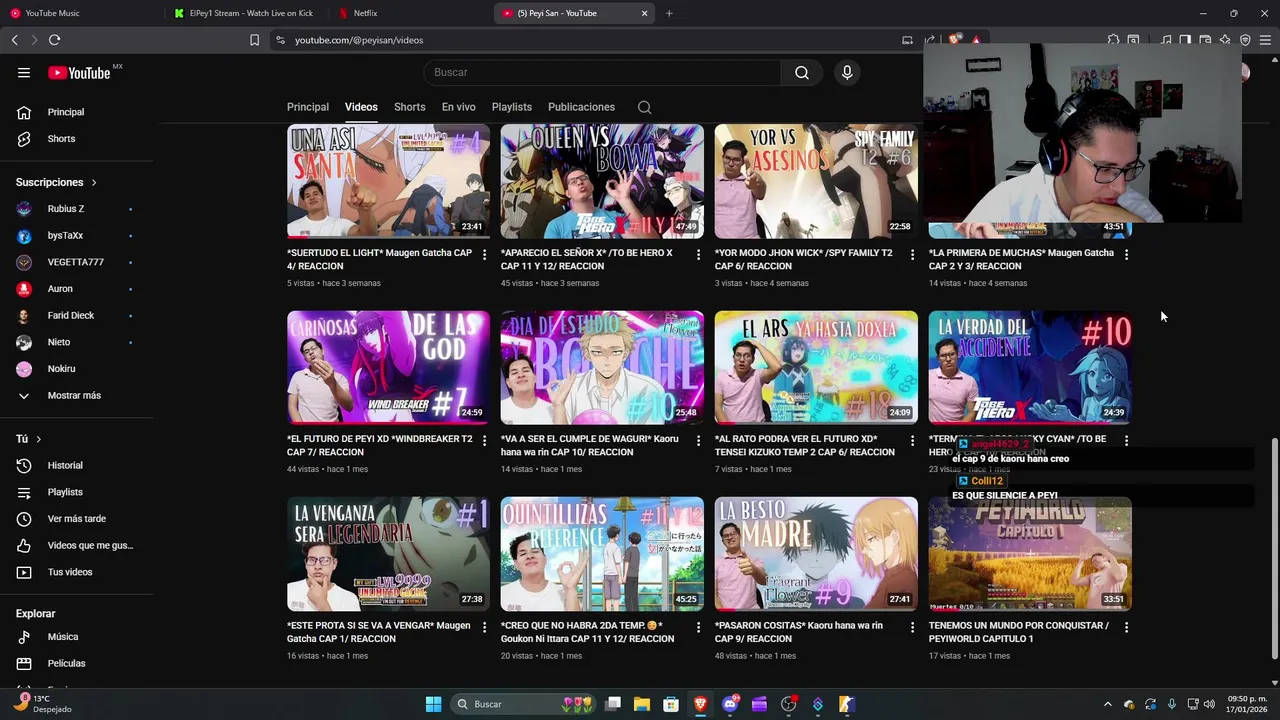Image resolution: width=1280 pixels, height=720 pixels.
Task: Open options menu for AL RATO PODRA VER video
Action: 912,441
